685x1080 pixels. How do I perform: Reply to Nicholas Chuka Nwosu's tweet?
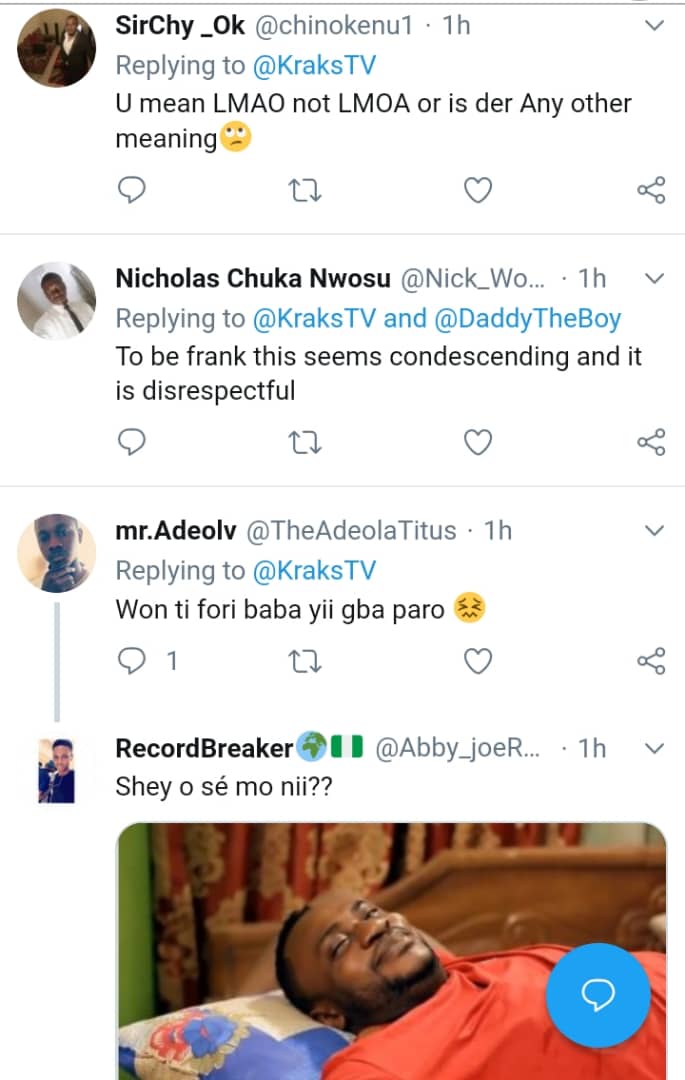point(132,441)
